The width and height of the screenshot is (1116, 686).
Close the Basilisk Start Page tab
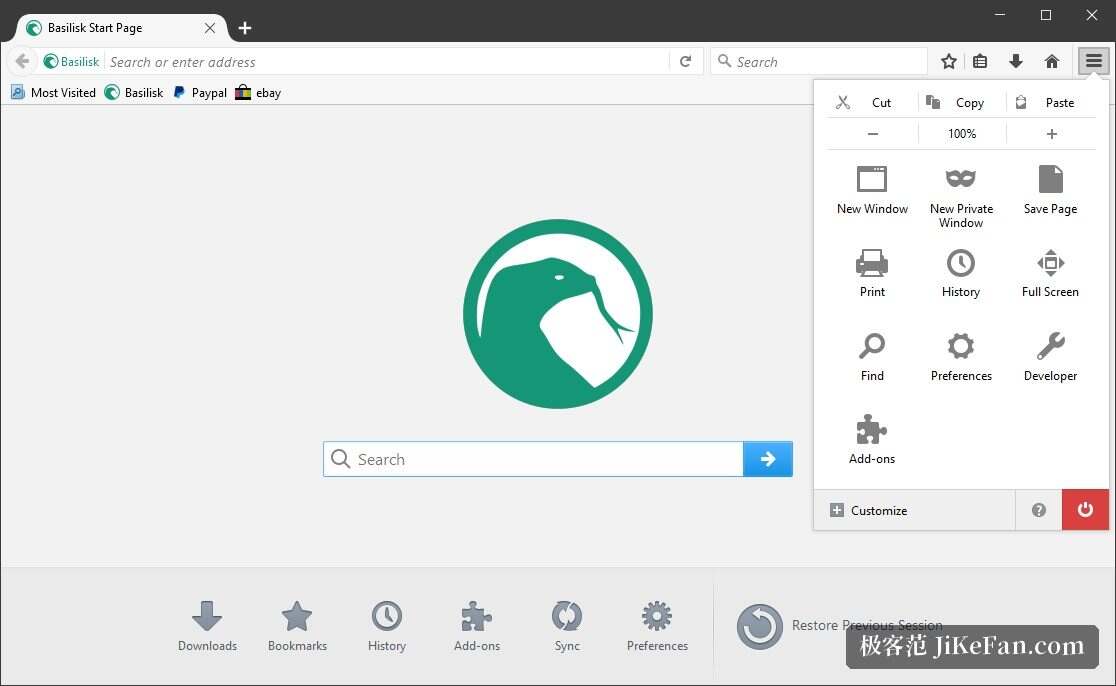click(x=210, y=28)
